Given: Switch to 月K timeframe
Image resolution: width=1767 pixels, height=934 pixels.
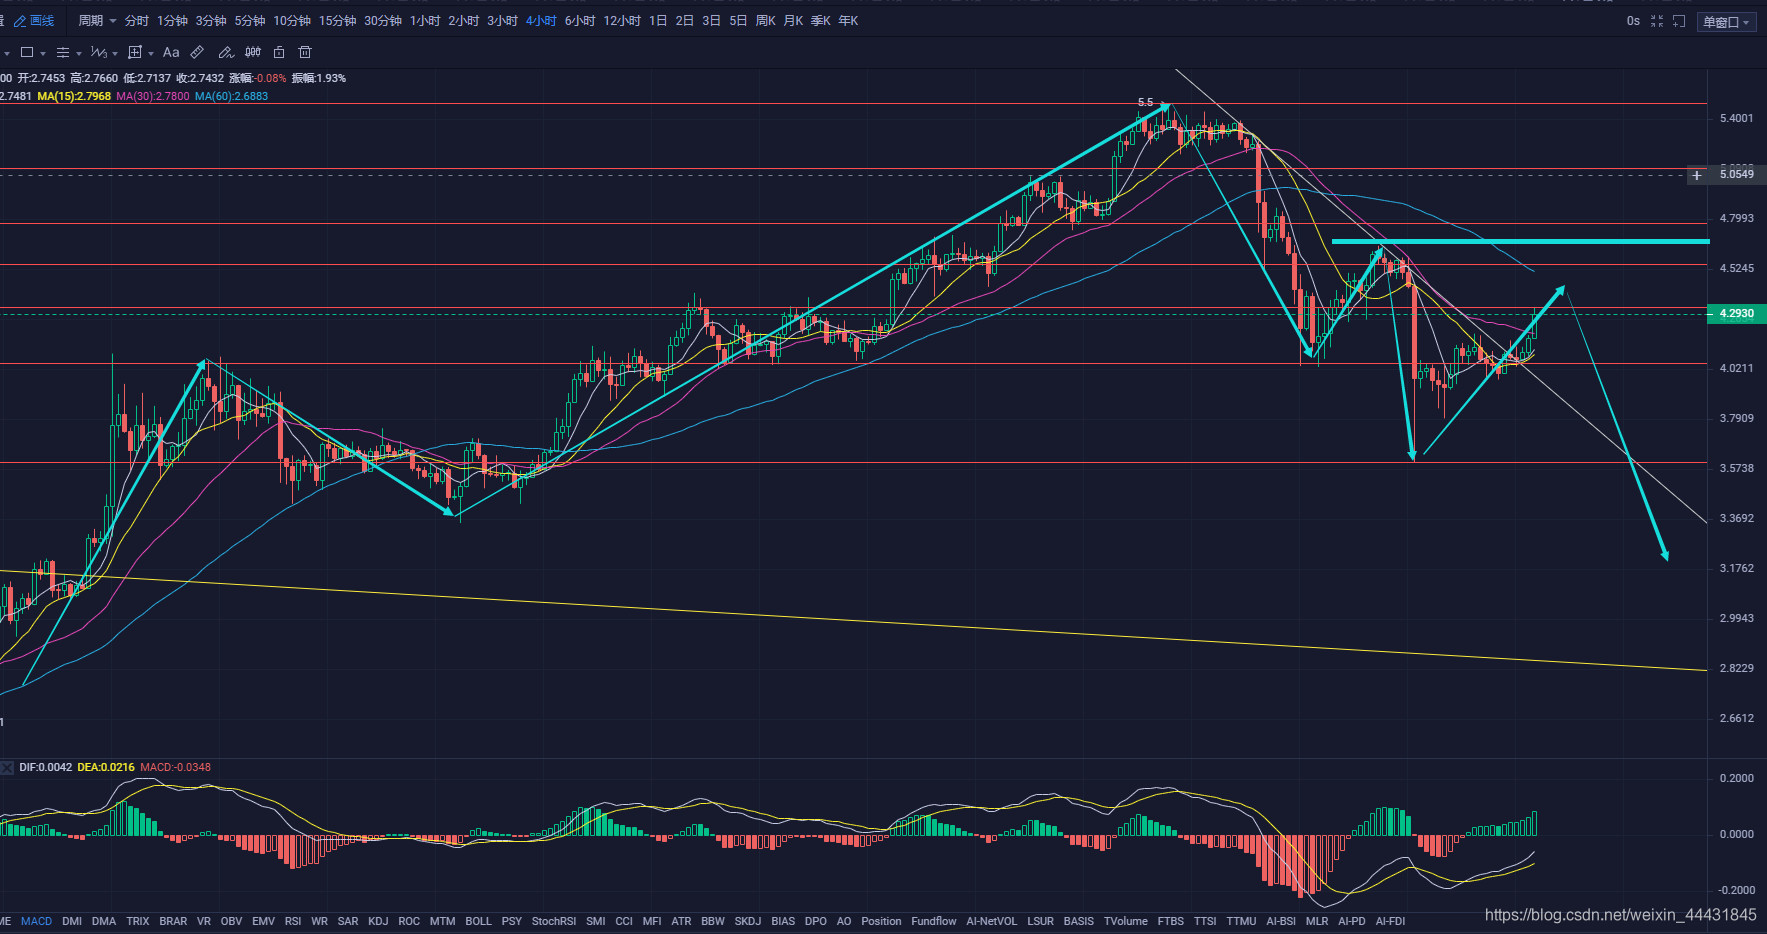Looking at the screenshot, I should pos(793,21).
